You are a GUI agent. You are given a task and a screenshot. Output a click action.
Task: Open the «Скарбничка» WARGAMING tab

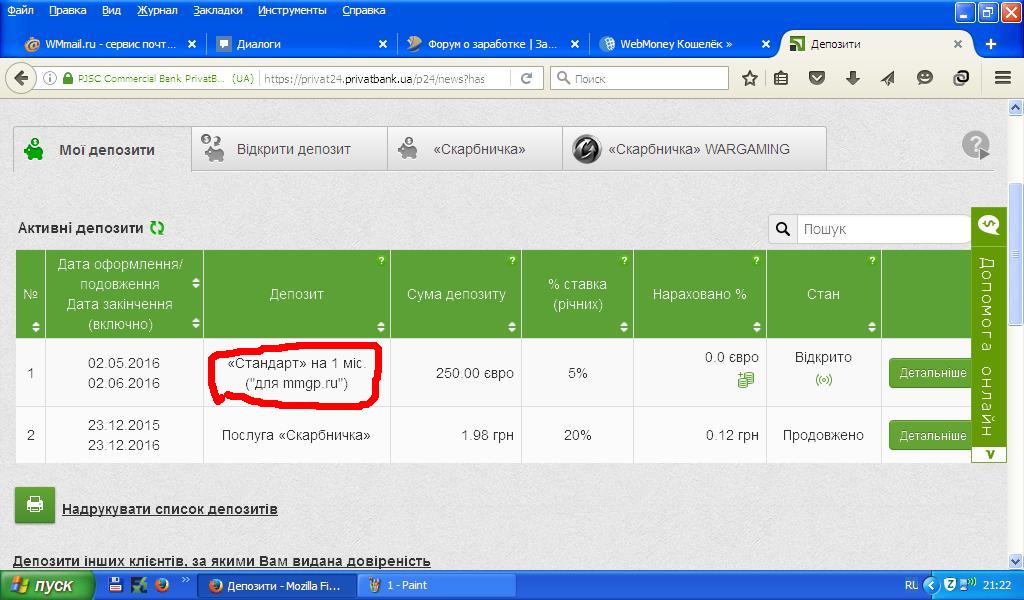(x=695, y=149)
